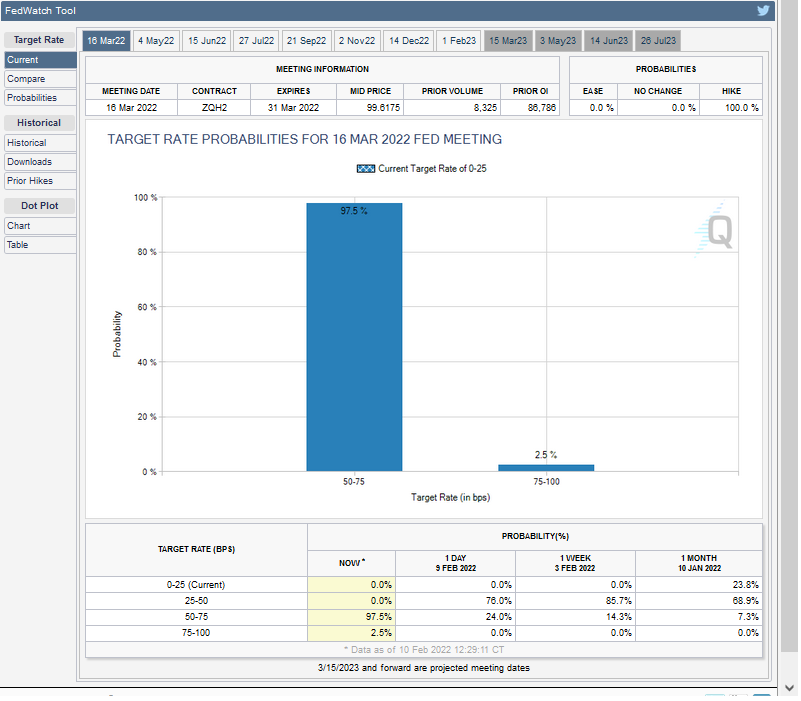
Task: Select Current under Target Rate
Action: [40, 60]
